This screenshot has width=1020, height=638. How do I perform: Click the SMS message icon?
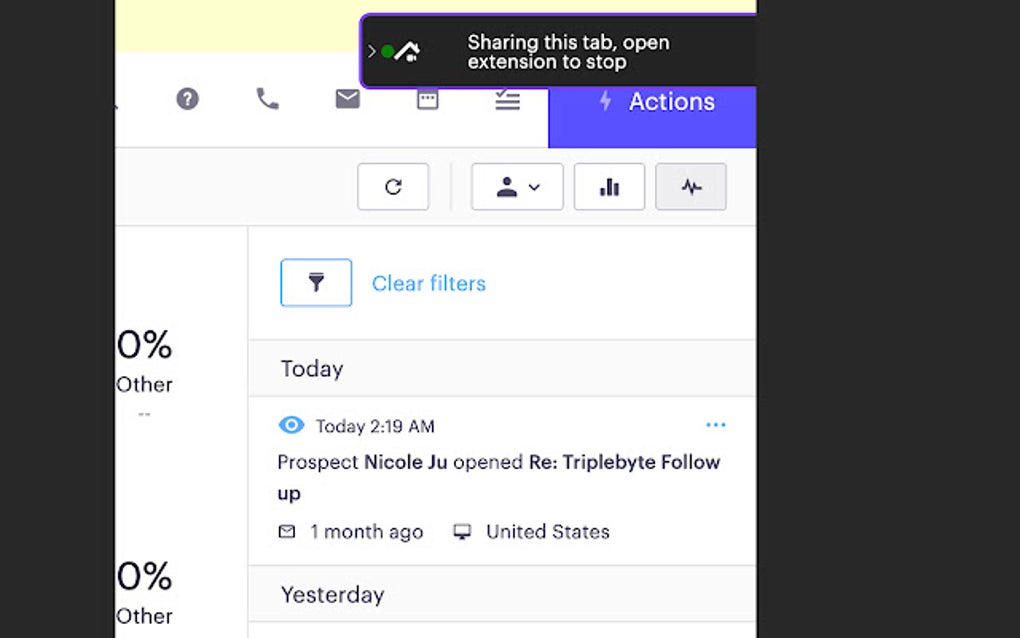tap(427, 99)
